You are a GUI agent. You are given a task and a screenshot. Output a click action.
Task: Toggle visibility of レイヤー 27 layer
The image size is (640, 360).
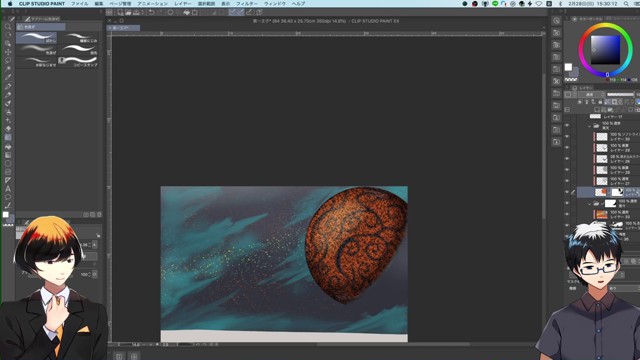tap(567, 181)
